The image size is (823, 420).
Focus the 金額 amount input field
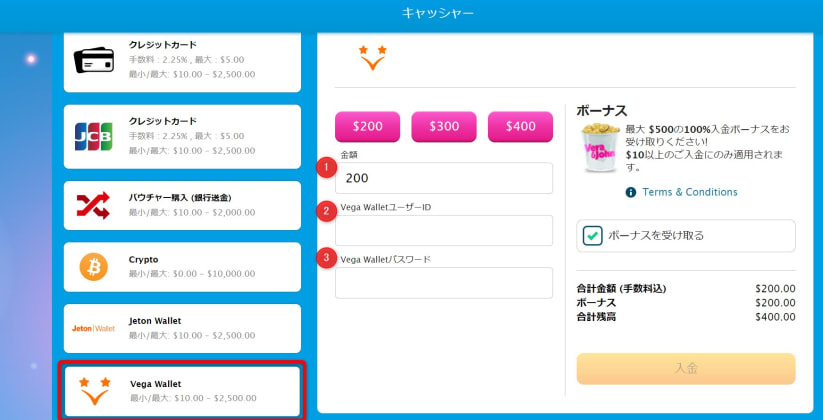click(x=444, y=178)
